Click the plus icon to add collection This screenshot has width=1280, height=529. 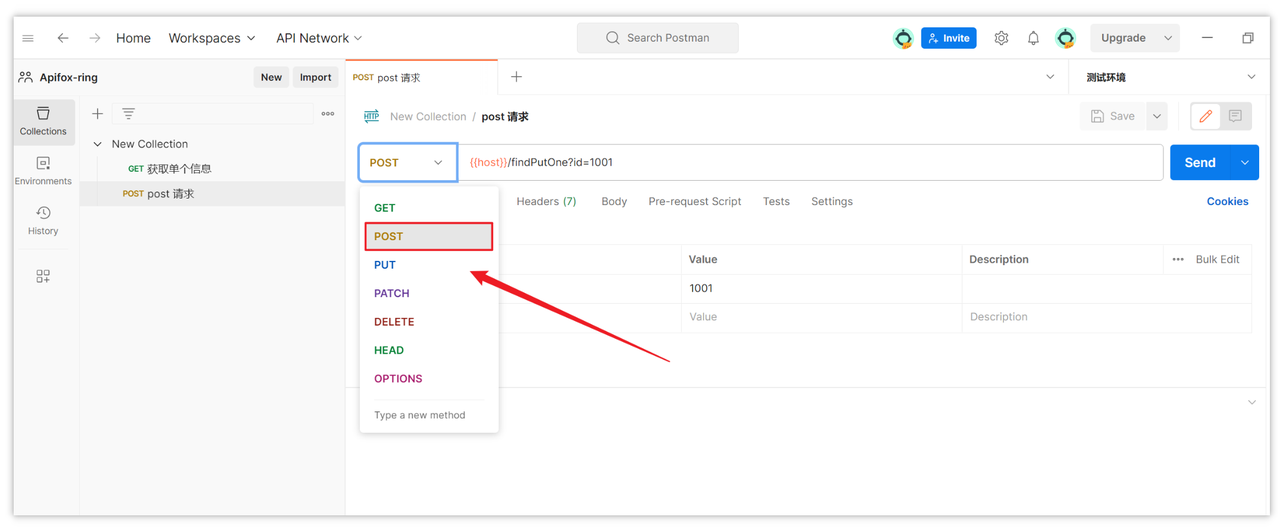(x=97, y=114)
